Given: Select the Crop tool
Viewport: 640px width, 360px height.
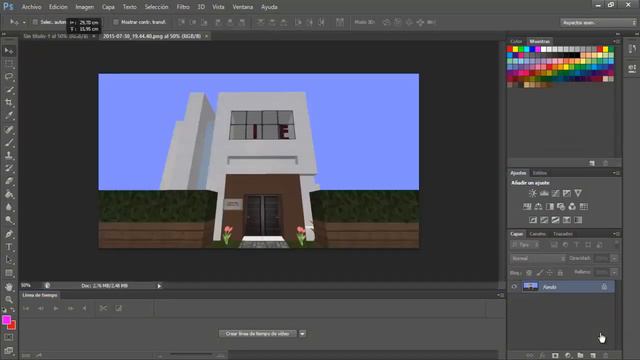Looking at the screenshot, I should [x=9, y=102].
